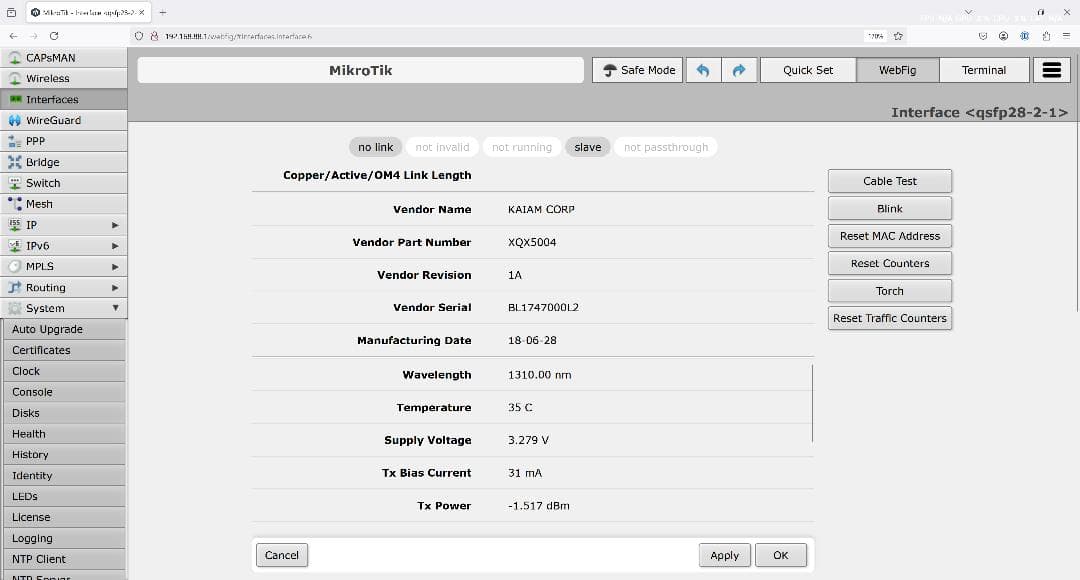
Task: Click the MPLS menu icon
Action: point(14,267)
